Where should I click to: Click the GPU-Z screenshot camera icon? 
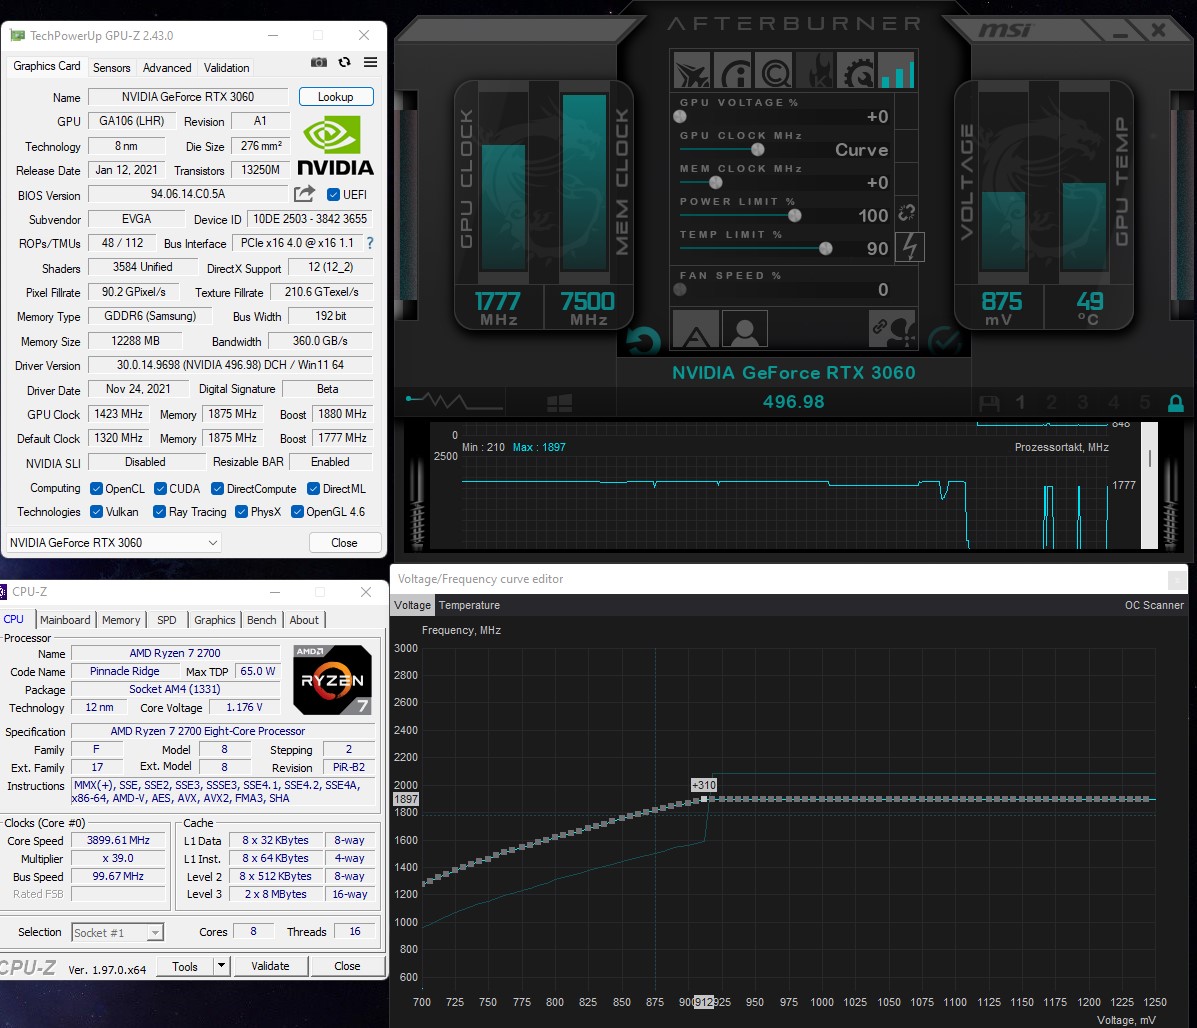[319, 63]
